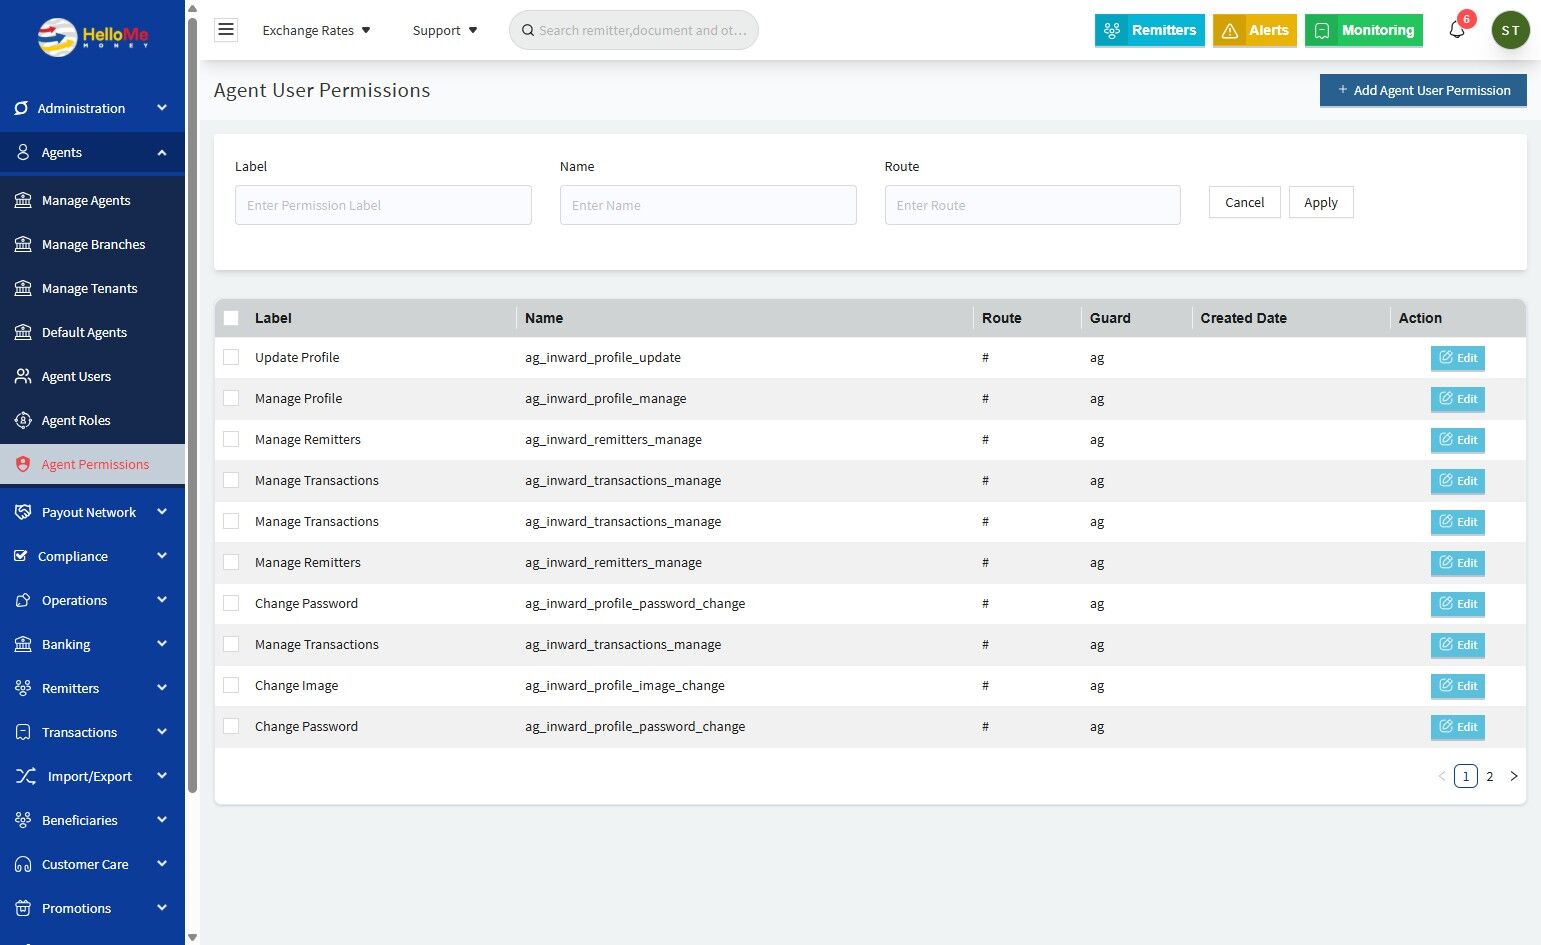
Task: Click the Customer Care headset icon
Action: pyautogui.click(x=23, y=864)
